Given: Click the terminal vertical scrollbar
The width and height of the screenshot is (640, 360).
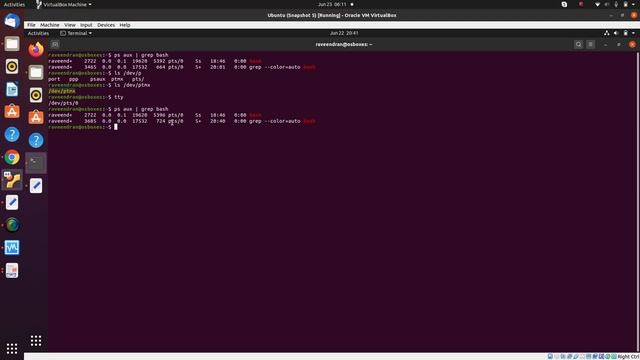Looking at the screenshot, I should (637, 202).
